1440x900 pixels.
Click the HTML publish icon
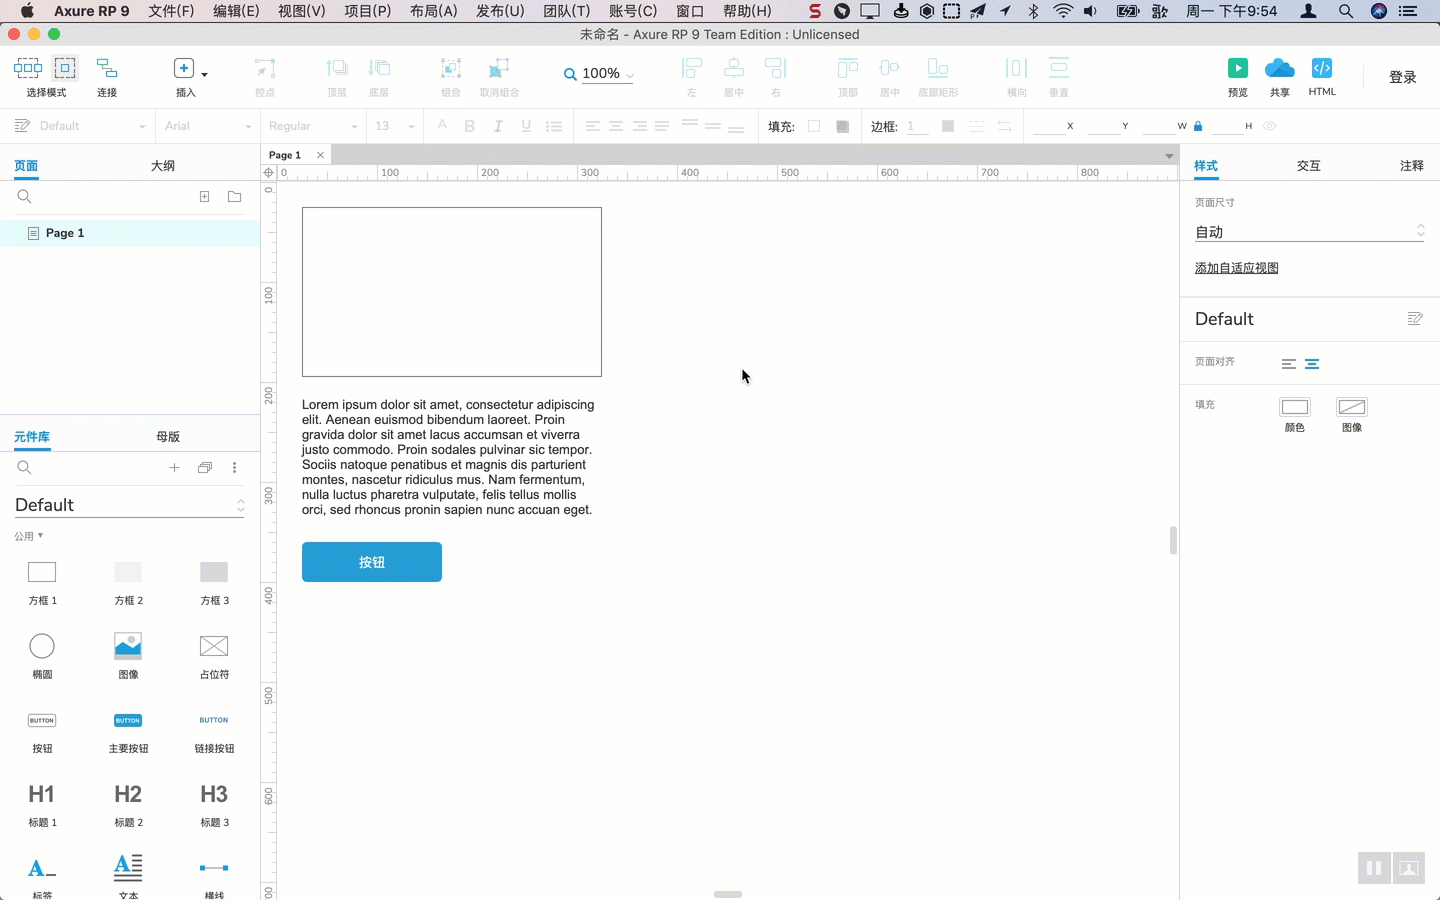pos(1321,69)
